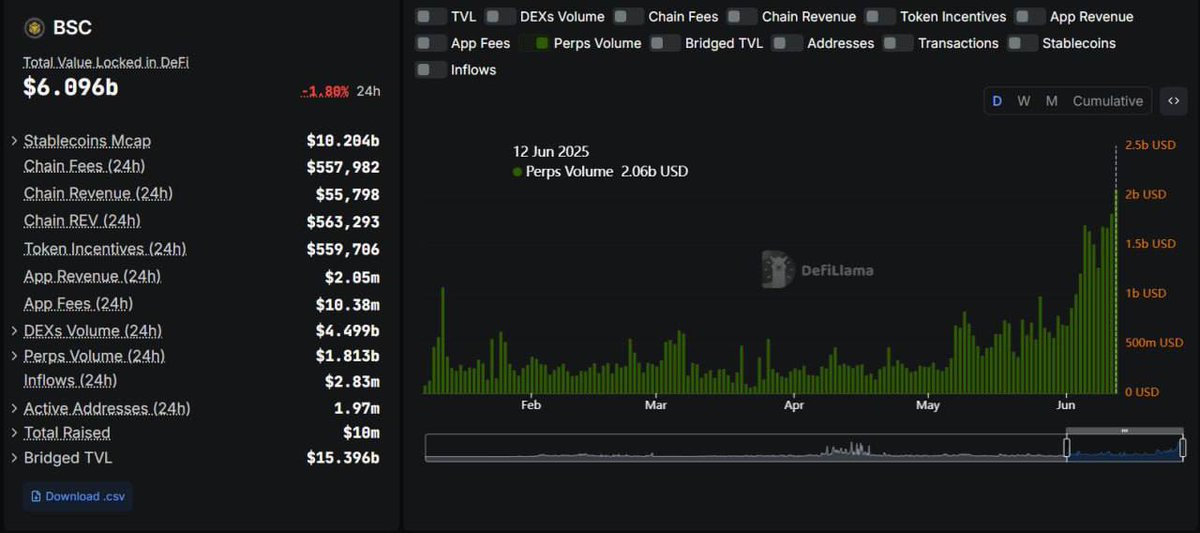The width and height of the screenshot is (1200, 533).
Task: Select the D daily interval tab
Action: tap(997, 101)
